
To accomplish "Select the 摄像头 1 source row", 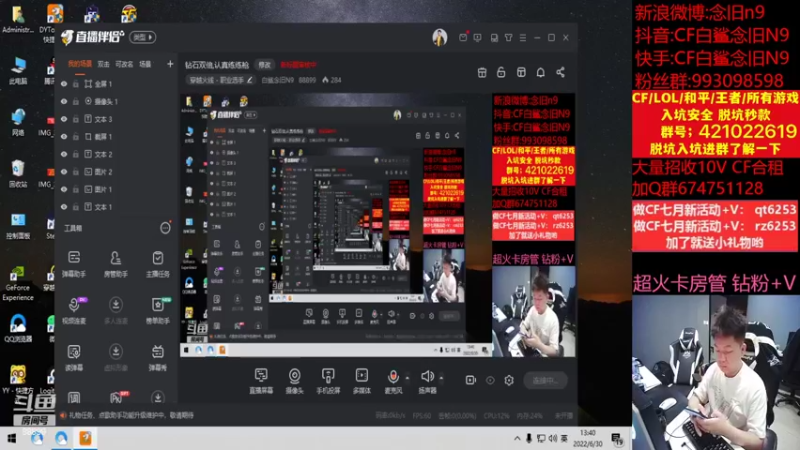I will [x=116, y=102].
